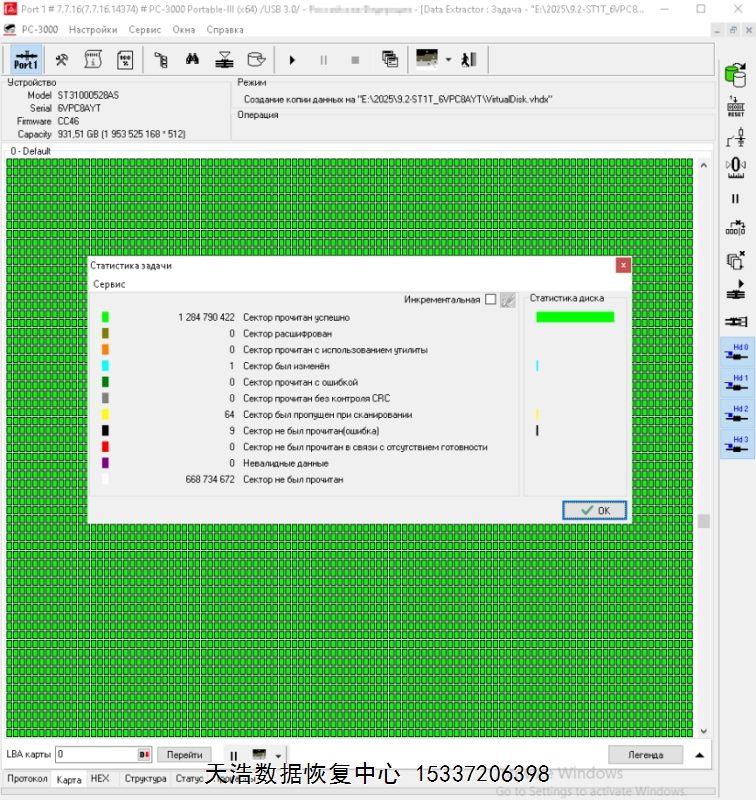Click the green disk copy icon
756x800 pixels.
tap(736, 74)
